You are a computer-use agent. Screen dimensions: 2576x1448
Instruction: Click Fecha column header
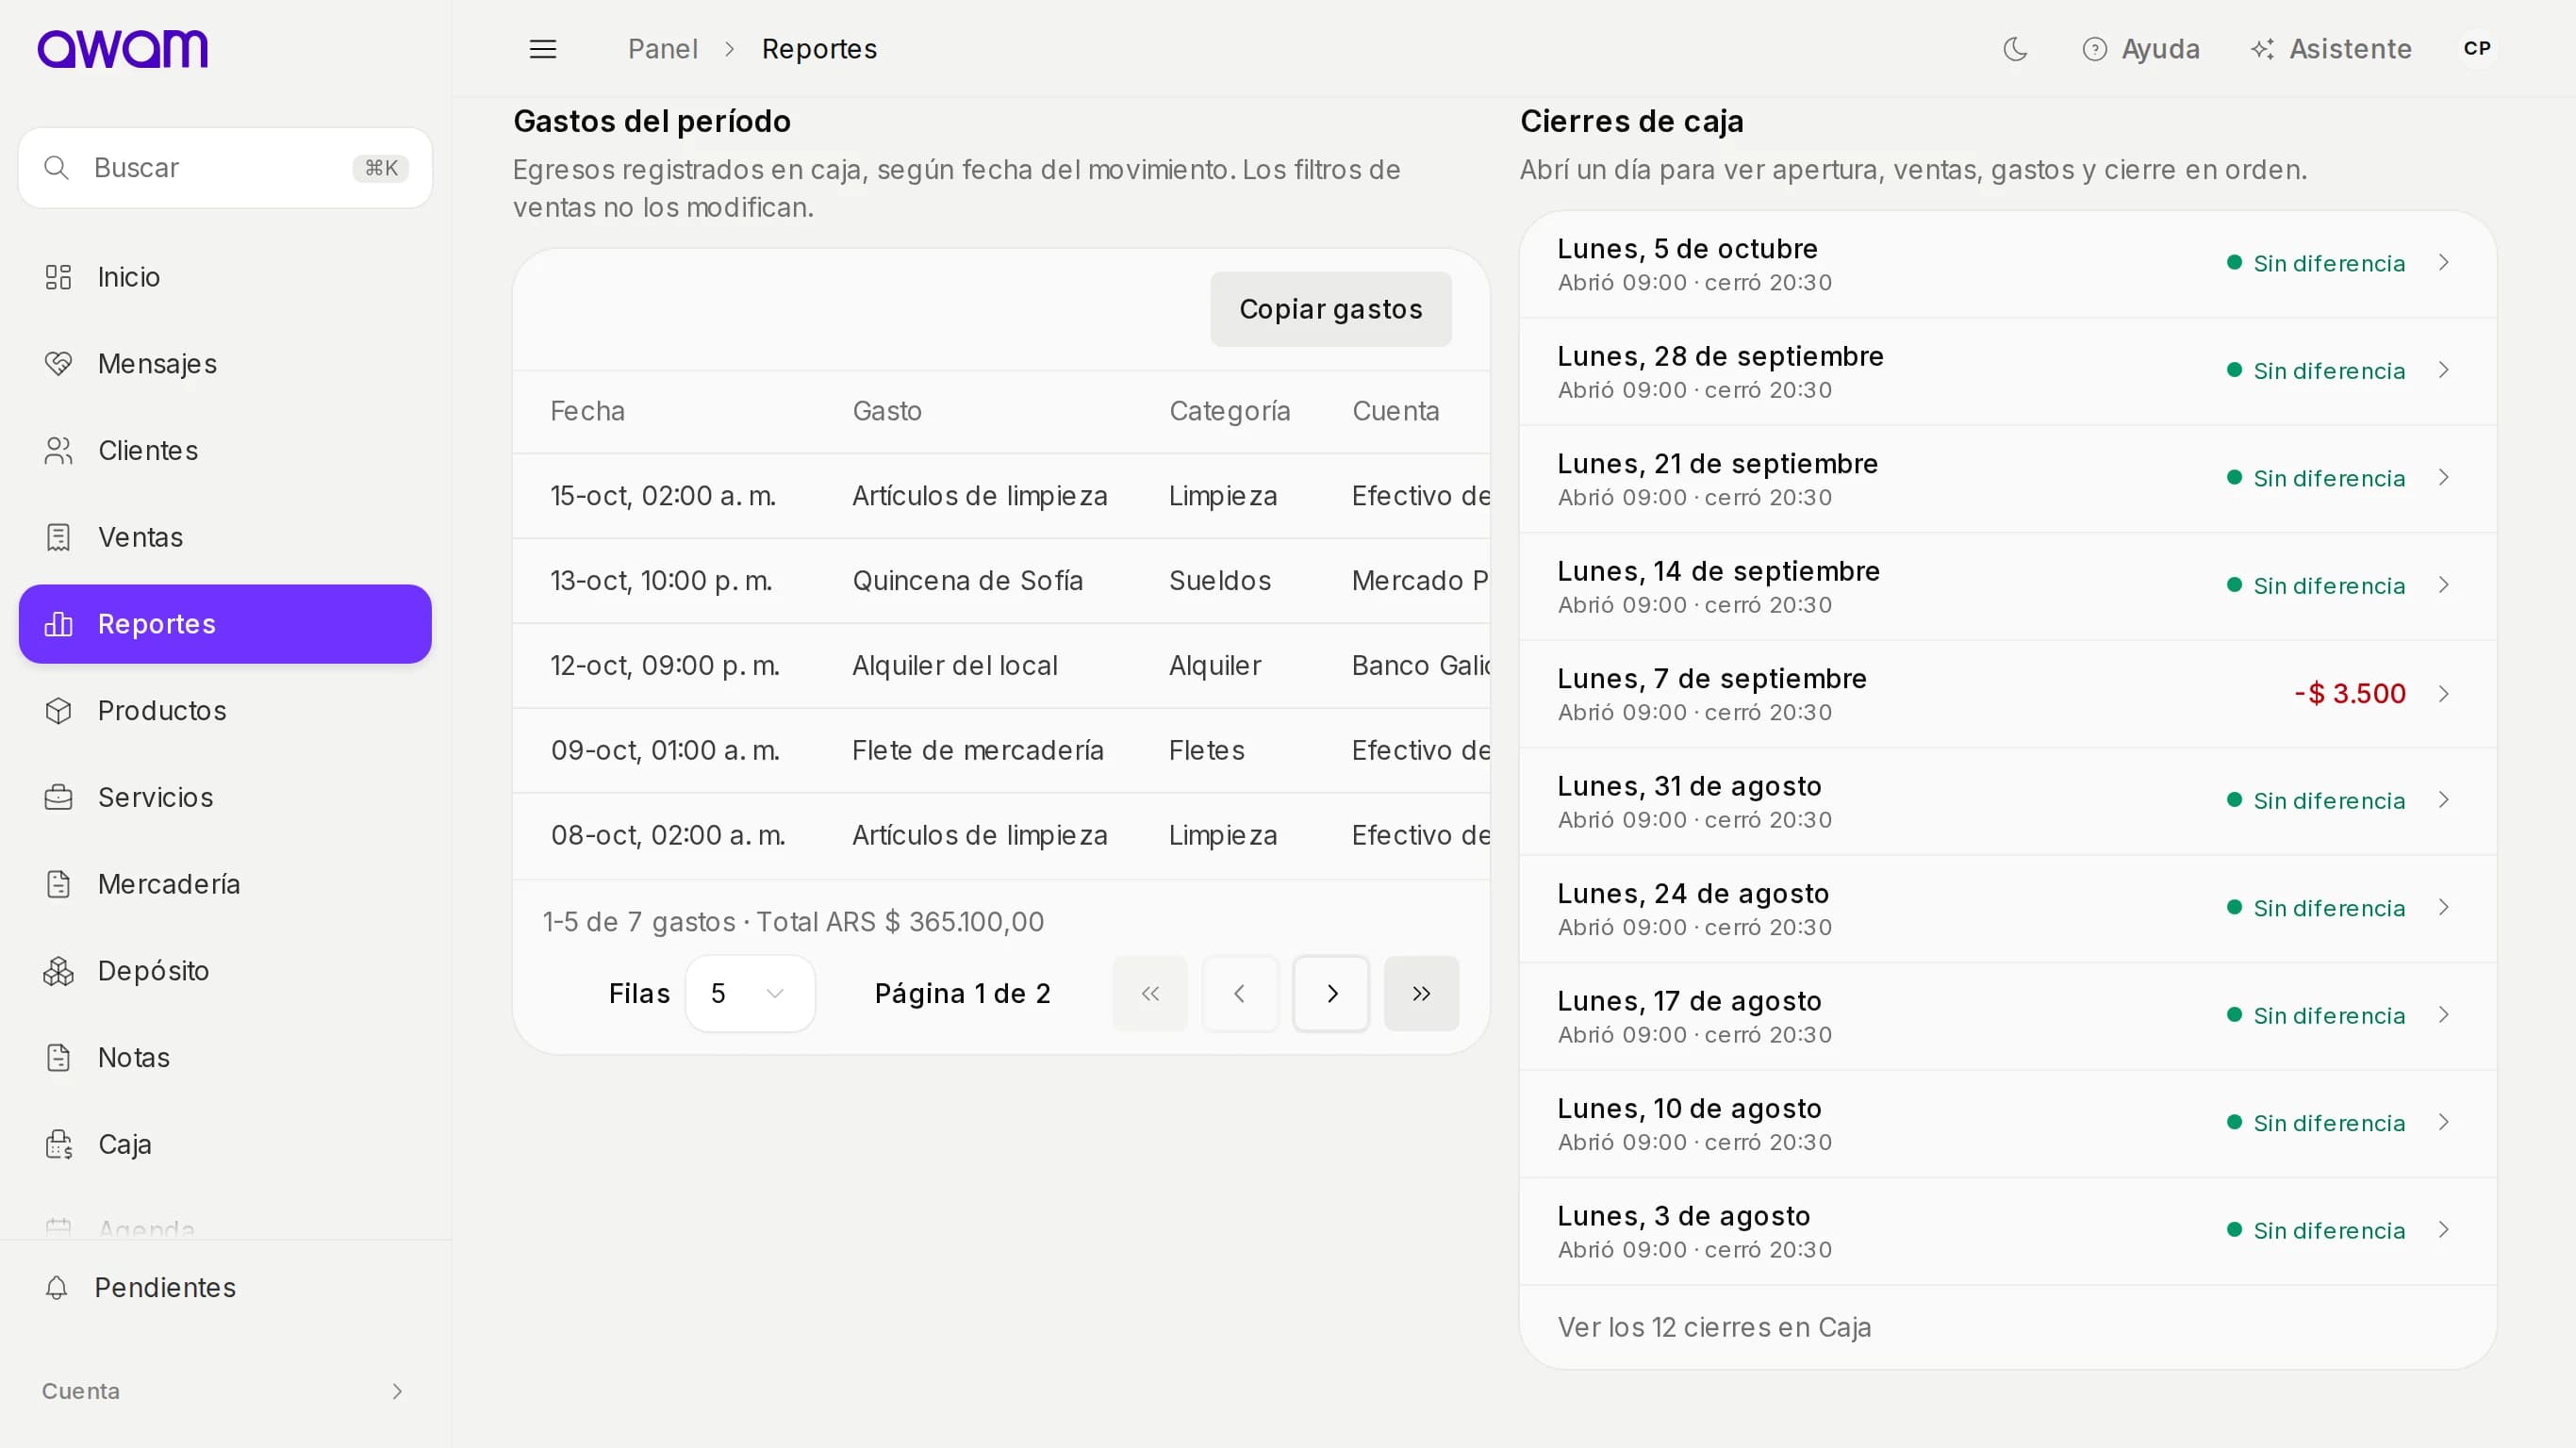587,412
